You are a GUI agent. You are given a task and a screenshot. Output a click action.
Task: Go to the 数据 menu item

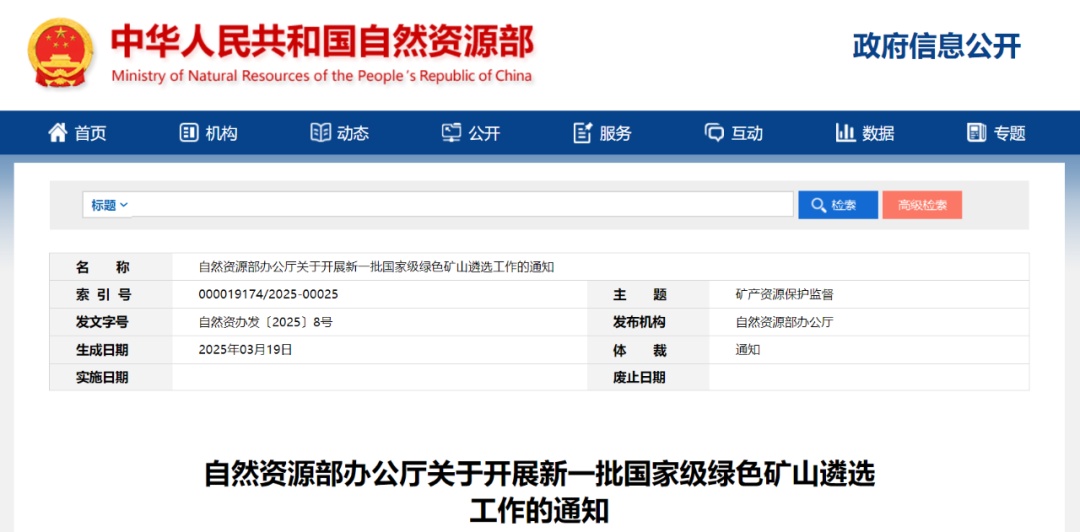pos(878,133)
